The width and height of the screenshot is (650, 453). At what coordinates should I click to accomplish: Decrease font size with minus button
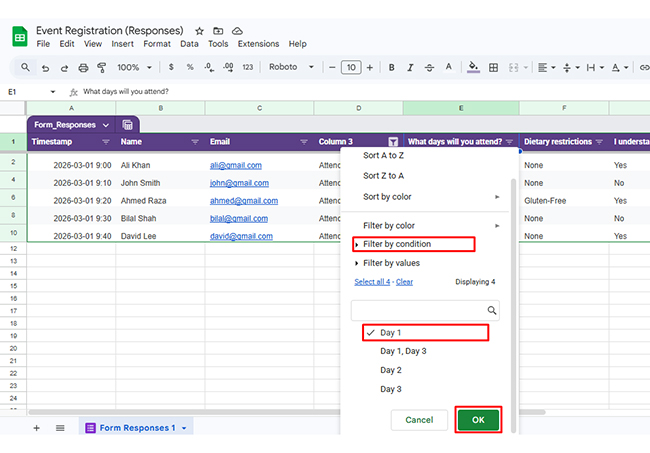point(332,67)
